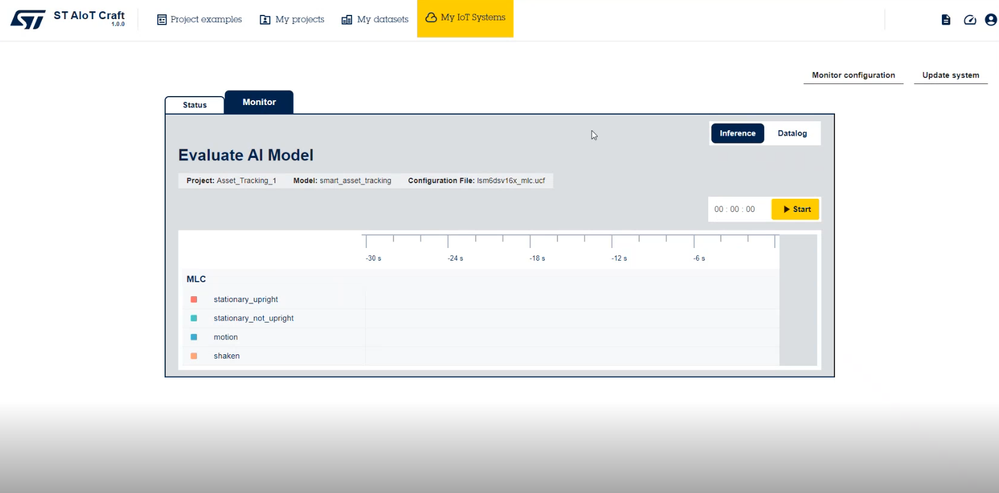Click the -6 s timeline marker

699,259
